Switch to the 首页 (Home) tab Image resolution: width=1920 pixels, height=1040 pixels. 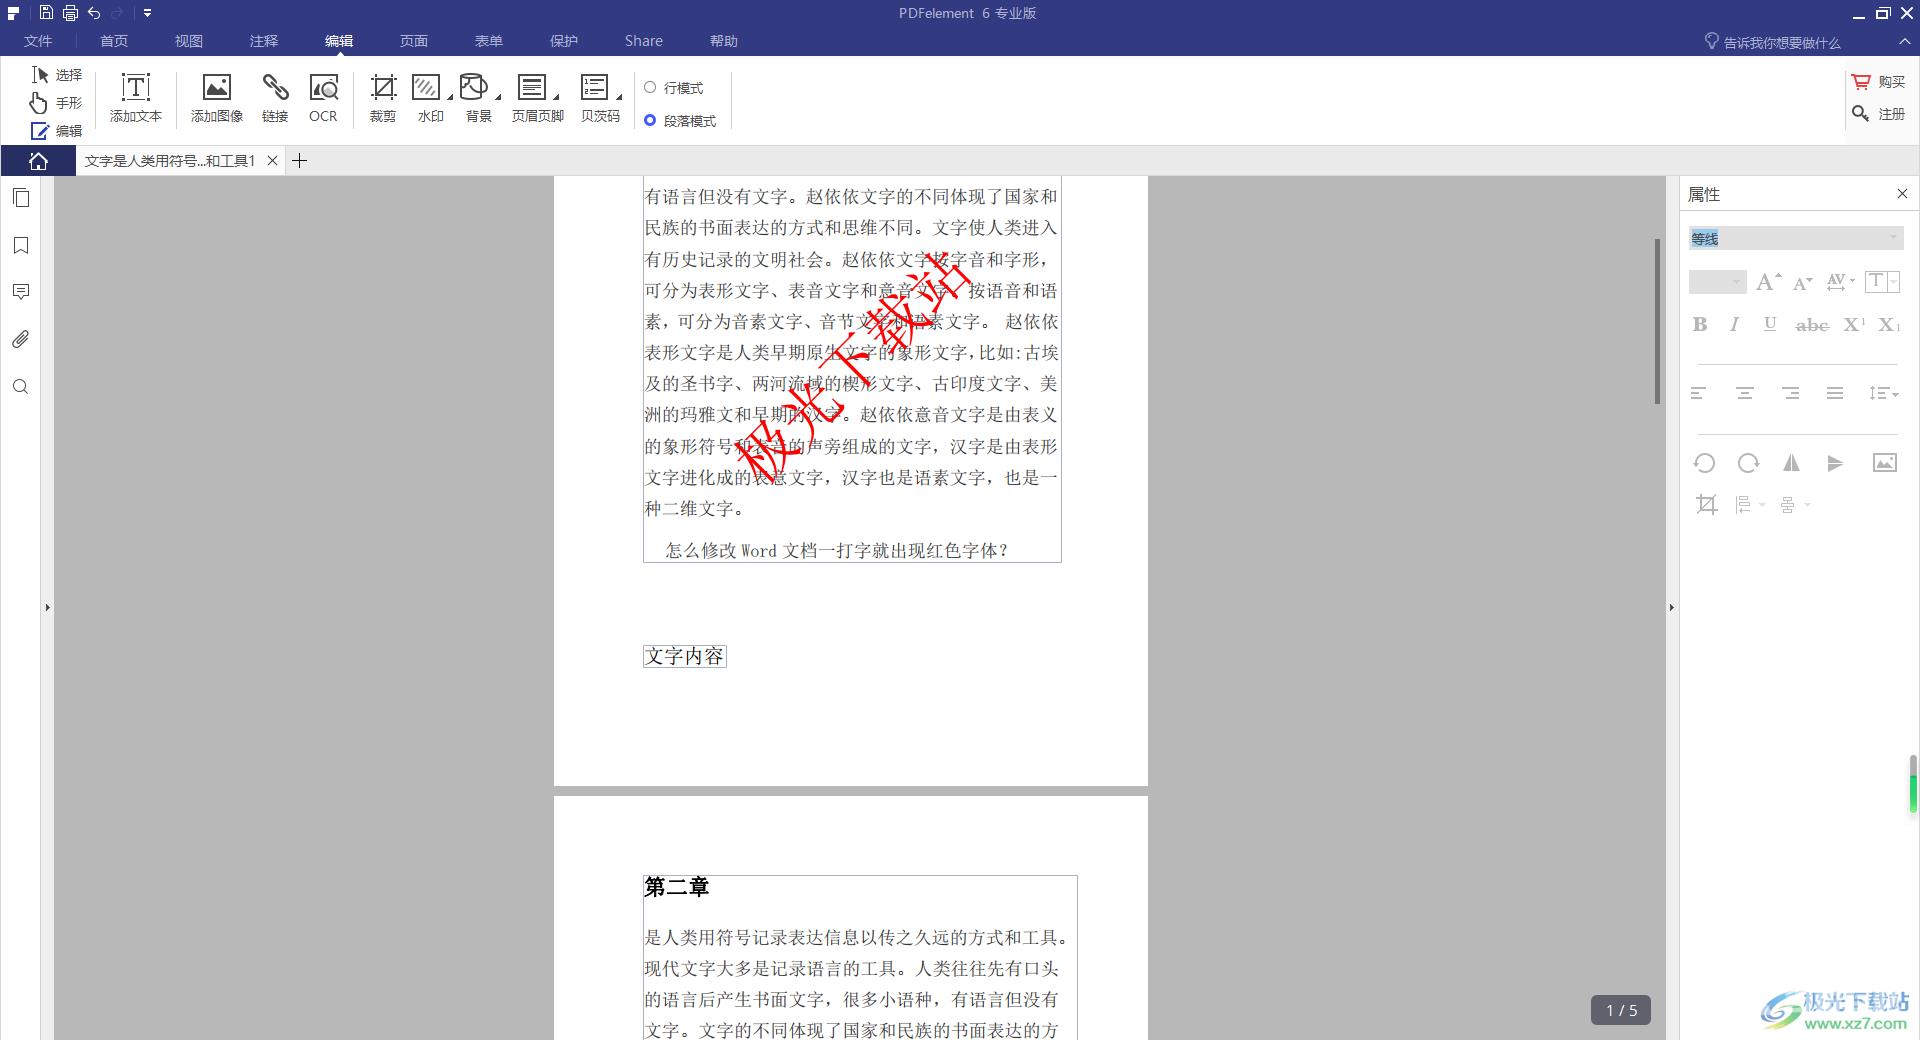pos(114,41)
